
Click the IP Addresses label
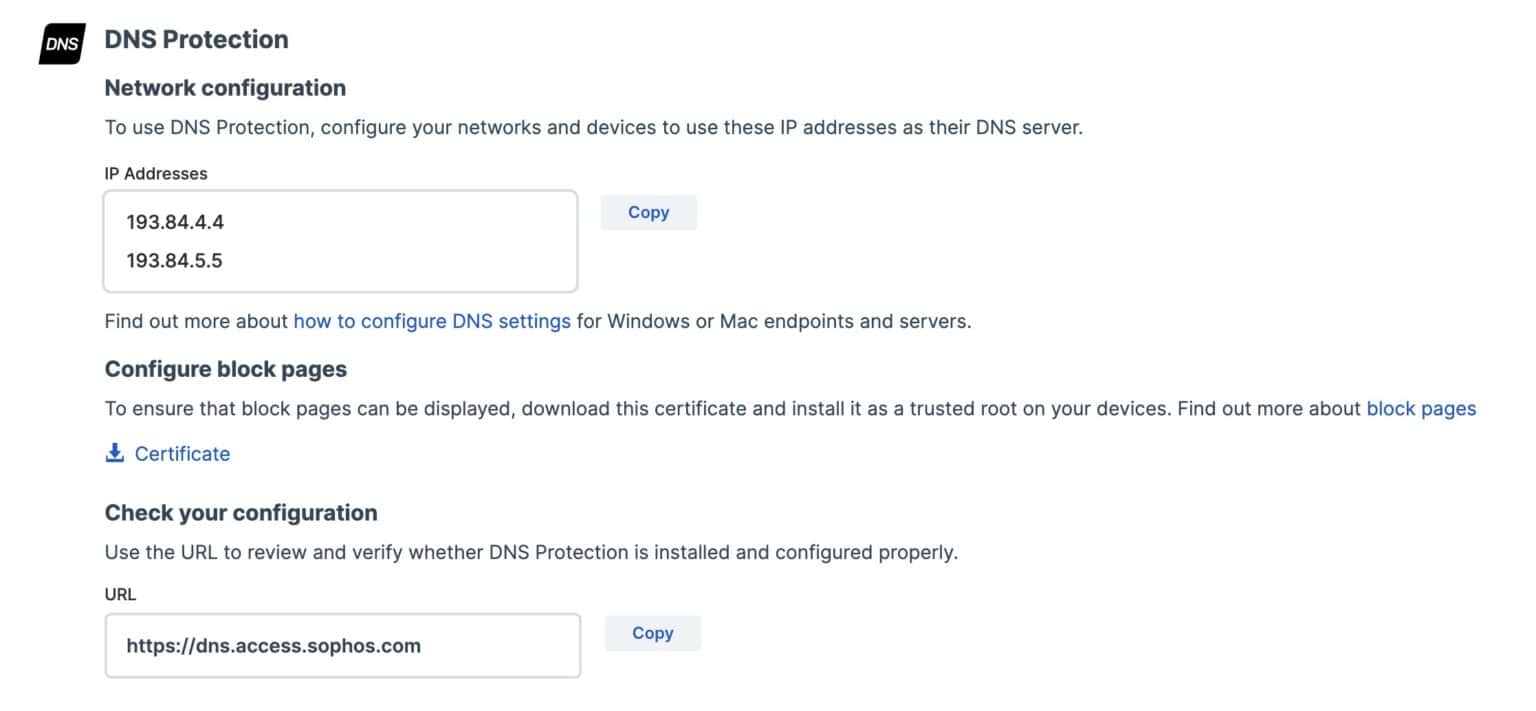click(x=155, y=173)
